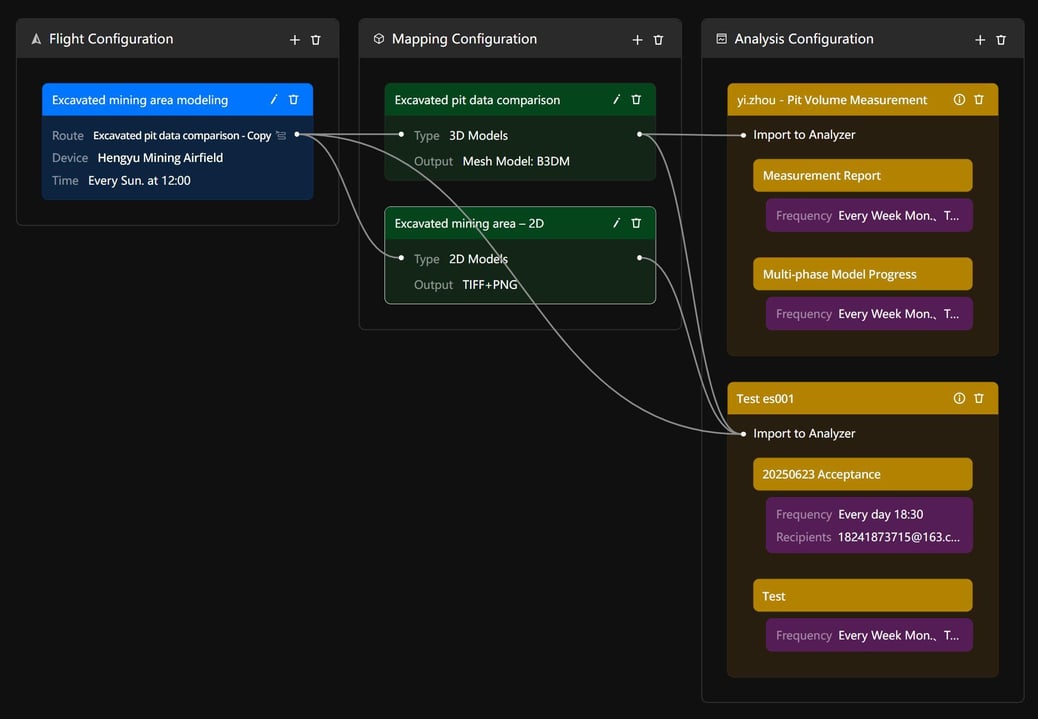1038x719 pixels.
Task: Click the Analysis Configuration trash icon
Action: click(1001, 40)
